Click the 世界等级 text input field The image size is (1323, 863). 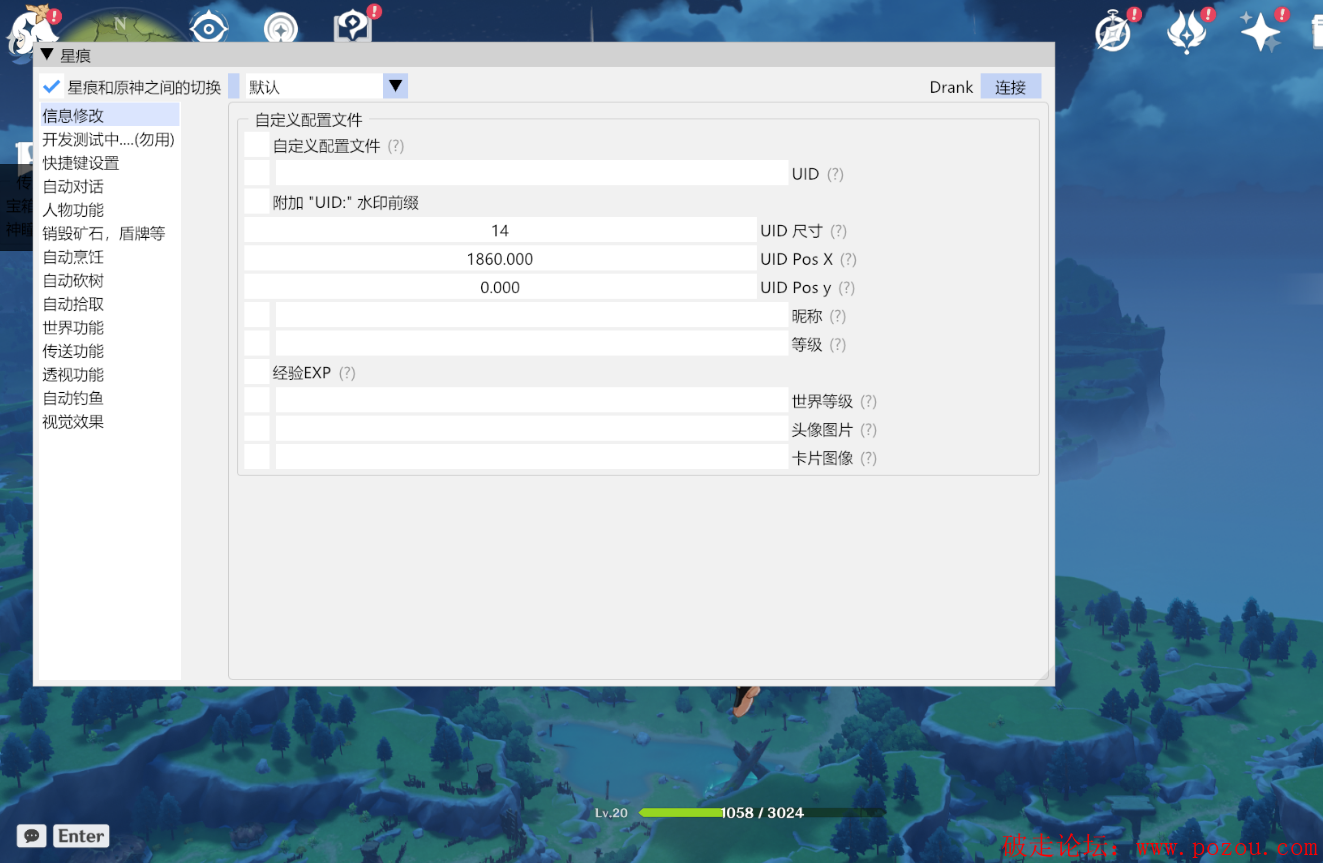click(x=532, y=401)
